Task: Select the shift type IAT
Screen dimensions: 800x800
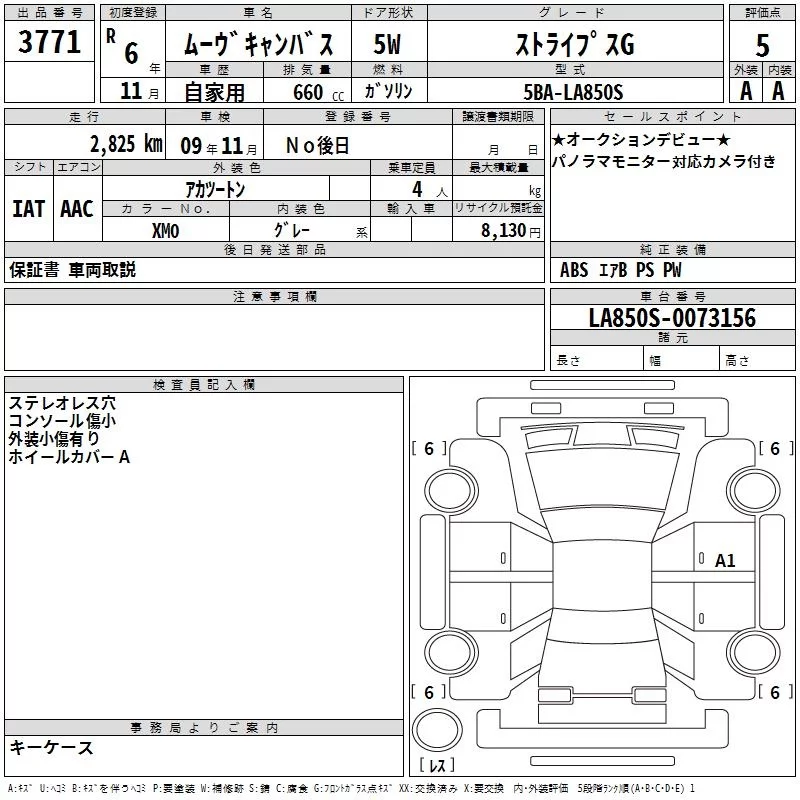Action: click(29, 209)
